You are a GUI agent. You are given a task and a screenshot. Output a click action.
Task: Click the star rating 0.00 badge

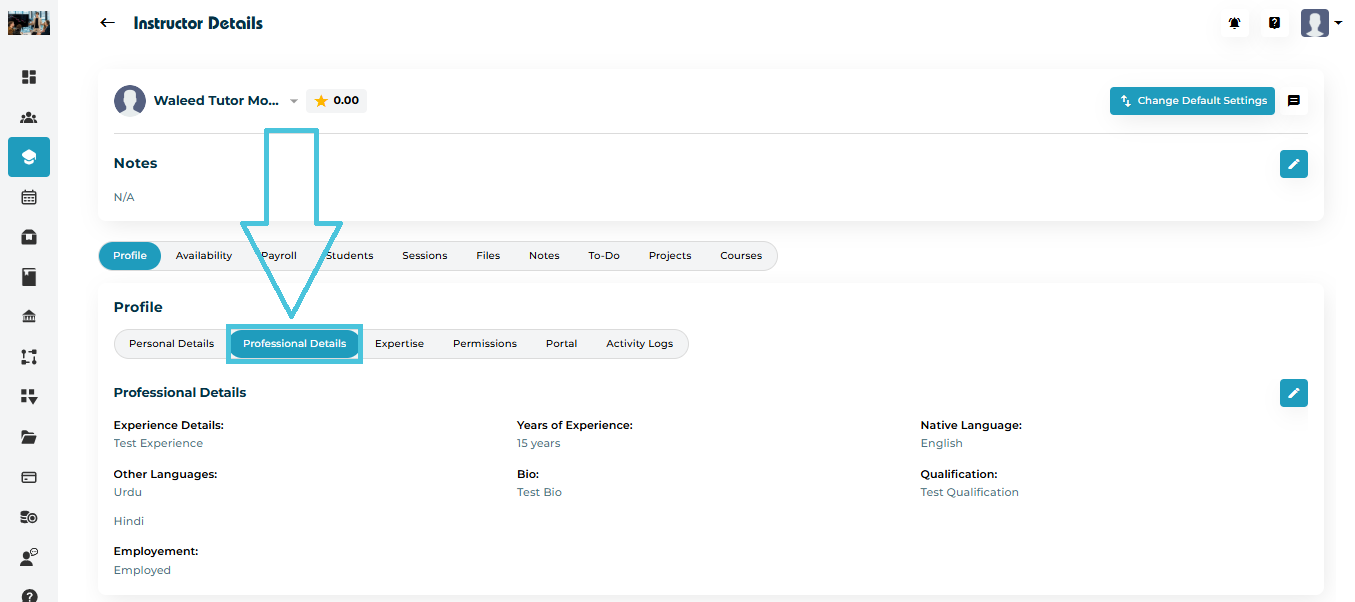336,101
